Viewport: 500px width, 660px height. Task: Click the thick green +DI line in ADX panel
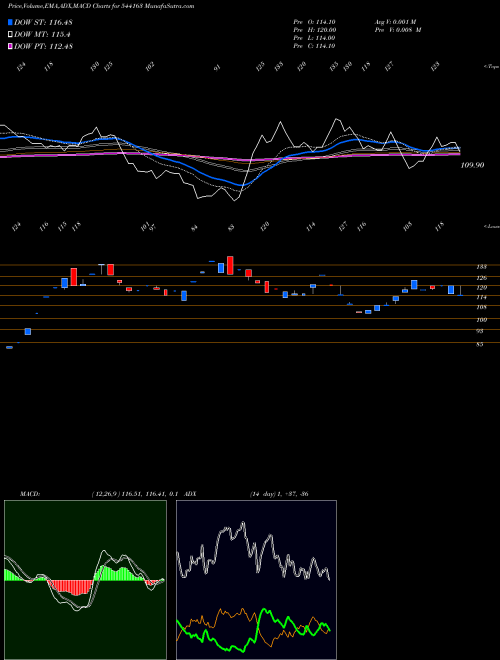[x=265, y=611]
